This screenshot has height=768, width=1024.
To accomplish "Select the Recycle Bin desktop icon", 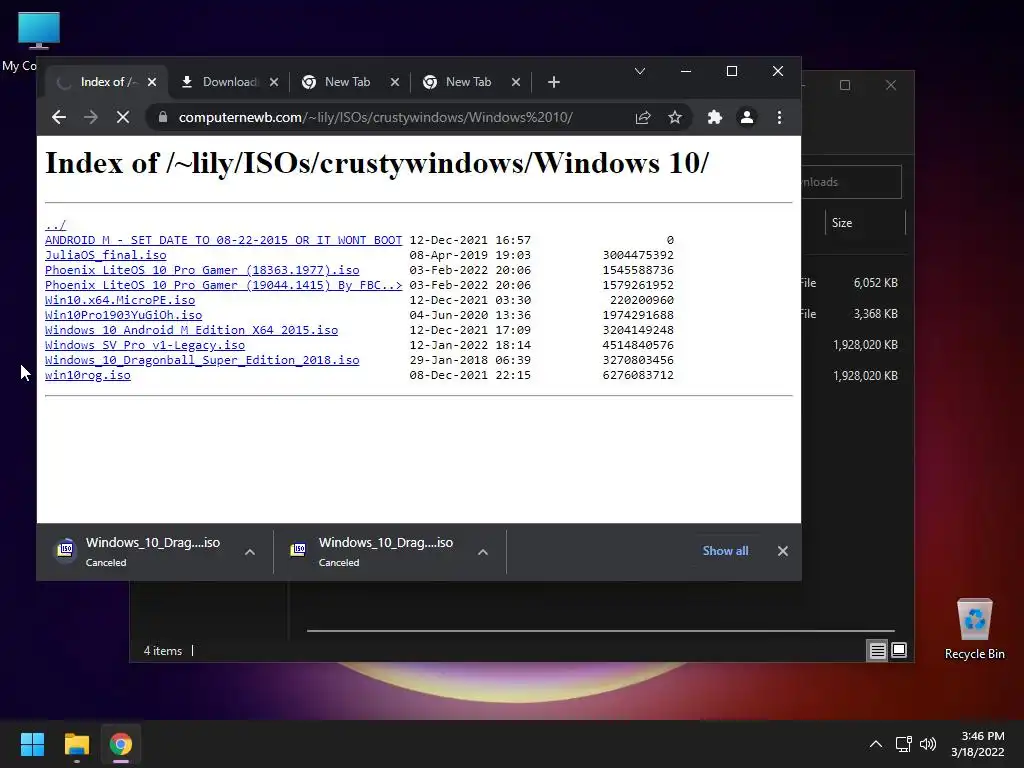I will pyautogui.click(x=974, y=630).
